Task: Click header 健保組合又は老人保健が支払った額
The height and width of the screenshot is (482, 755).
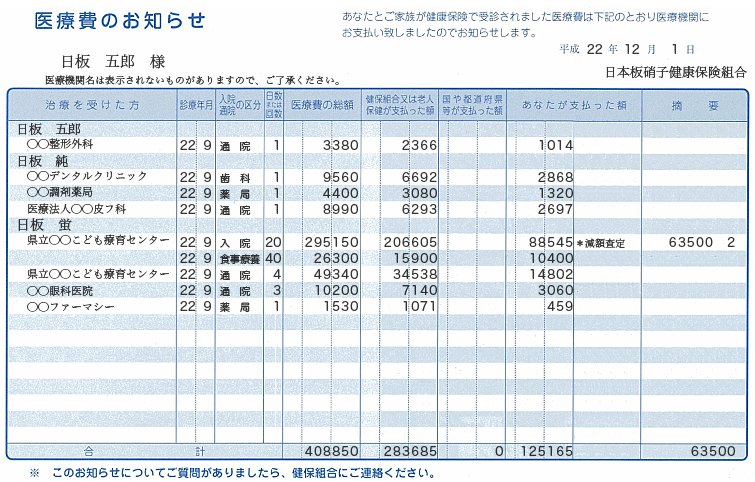Action: coord(400,104)
